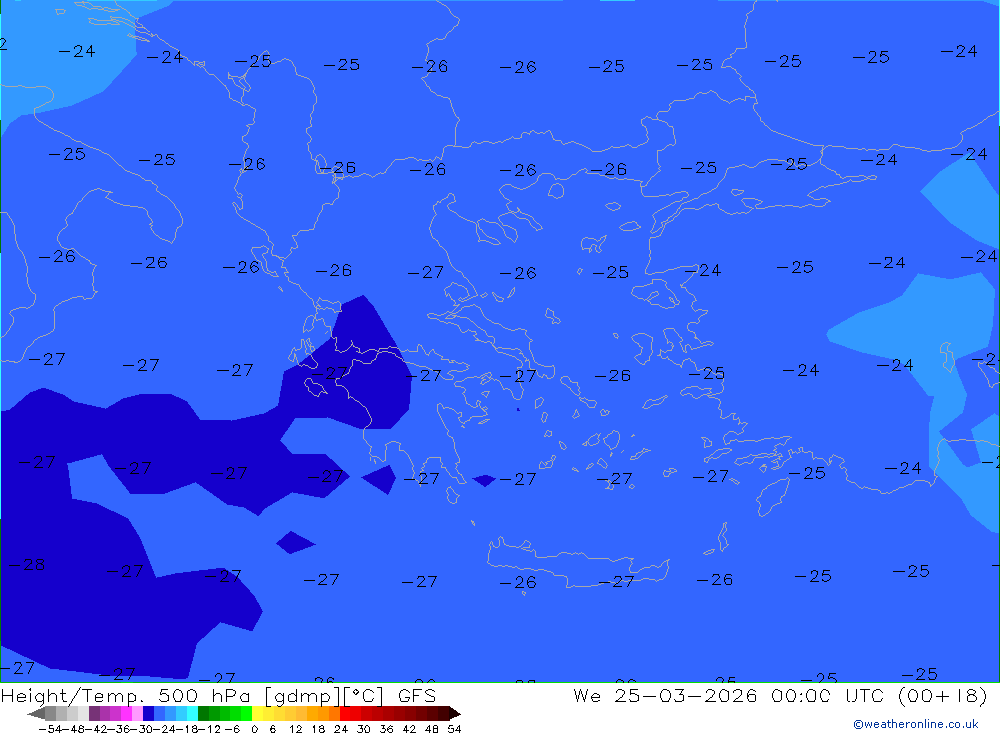Click the dark brown arrow end of the color scale
The width and height of the screenshot is (1000, 733).
pos(455,714)
